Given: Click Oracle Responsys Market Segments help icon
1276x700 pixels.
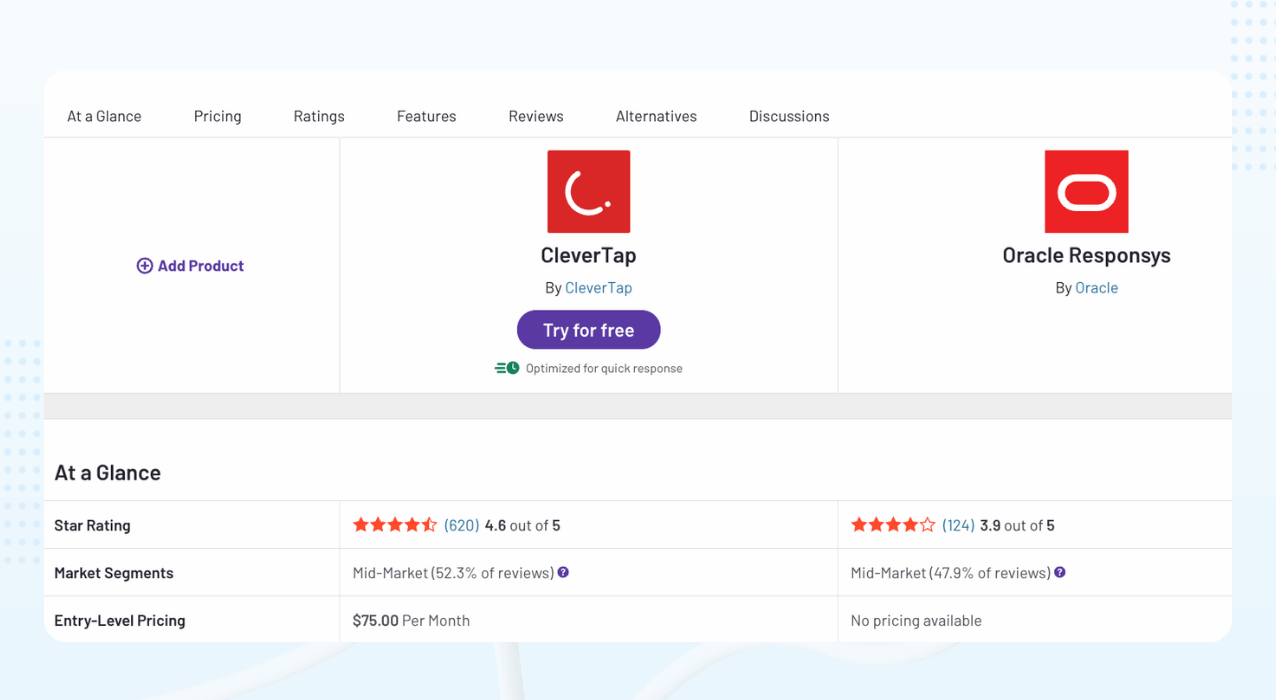Looking at the screenshot, I should click(x=1060, y=573).
